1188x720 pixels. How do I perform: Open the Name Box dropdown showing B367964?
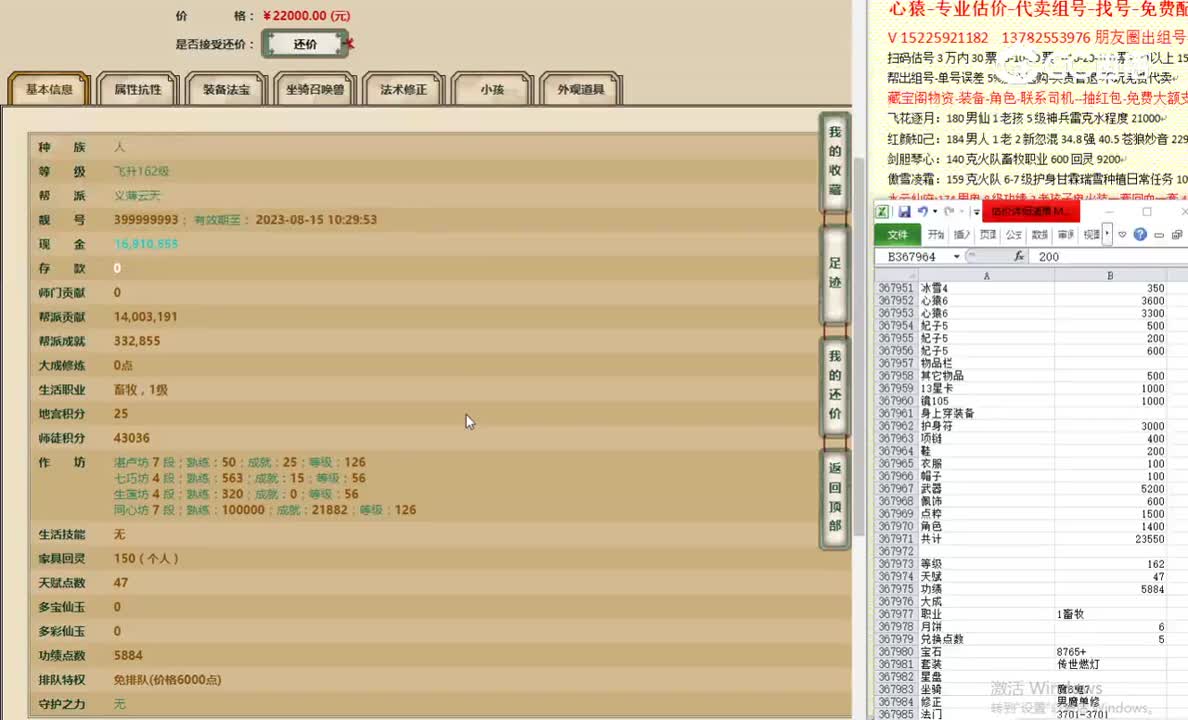pos(955,256)
